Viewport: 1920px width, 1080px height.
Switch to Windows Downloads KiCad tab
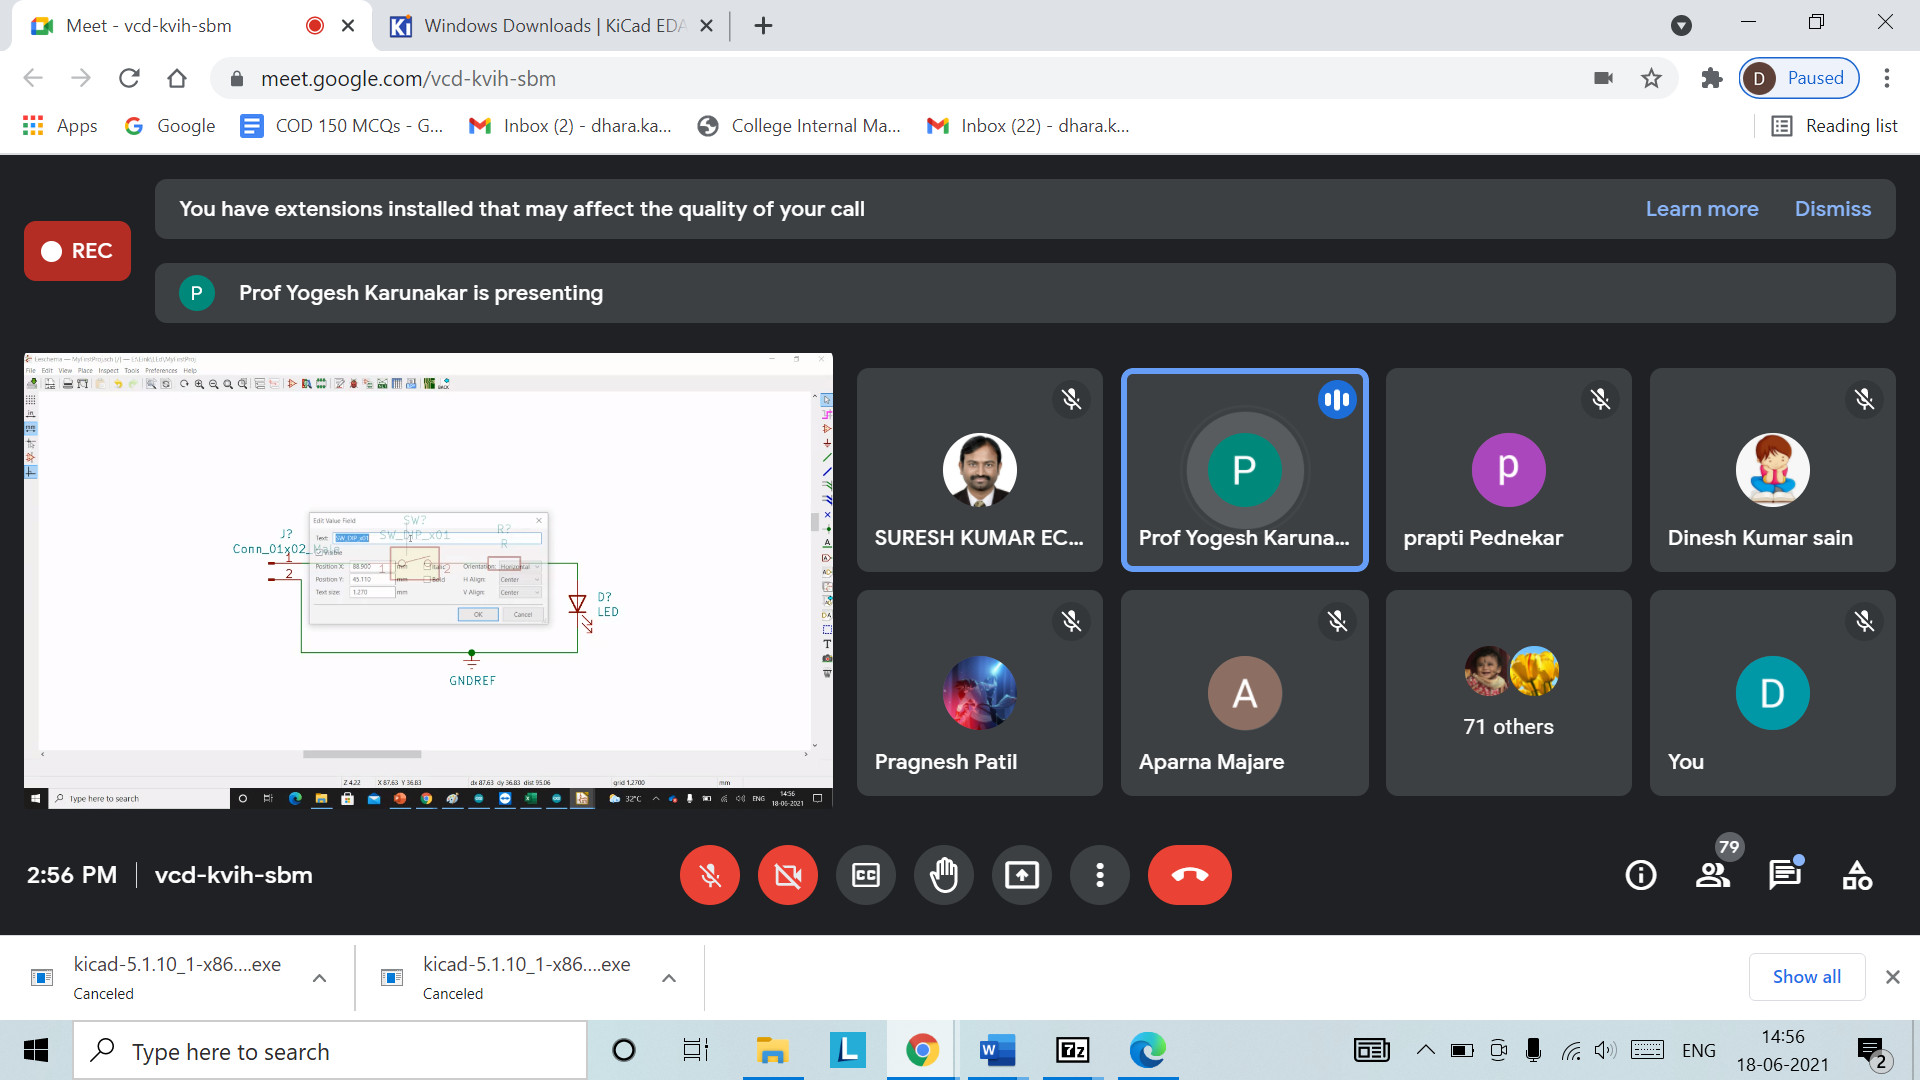tap(550, 26)
